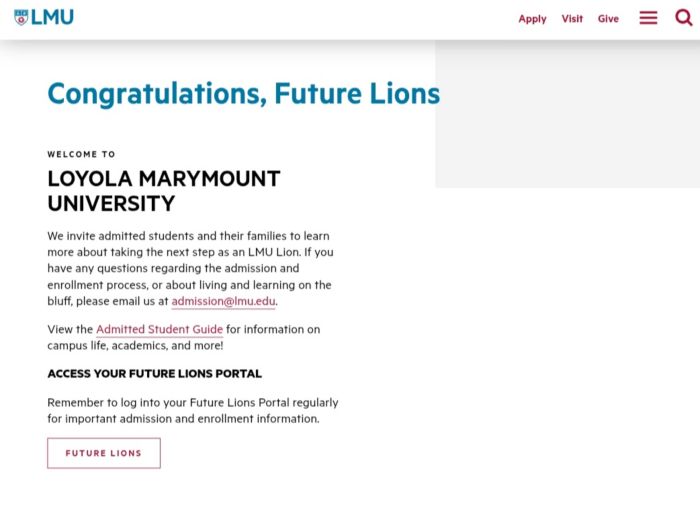Open the Admitted Student Guide link
The image size is (700, 508).
pos(159,329)
